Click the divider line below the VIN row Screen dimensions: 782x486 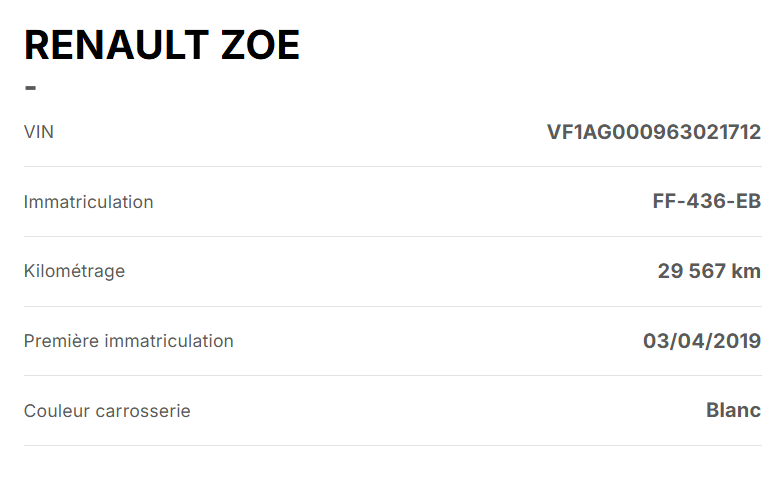click(393, 166)
